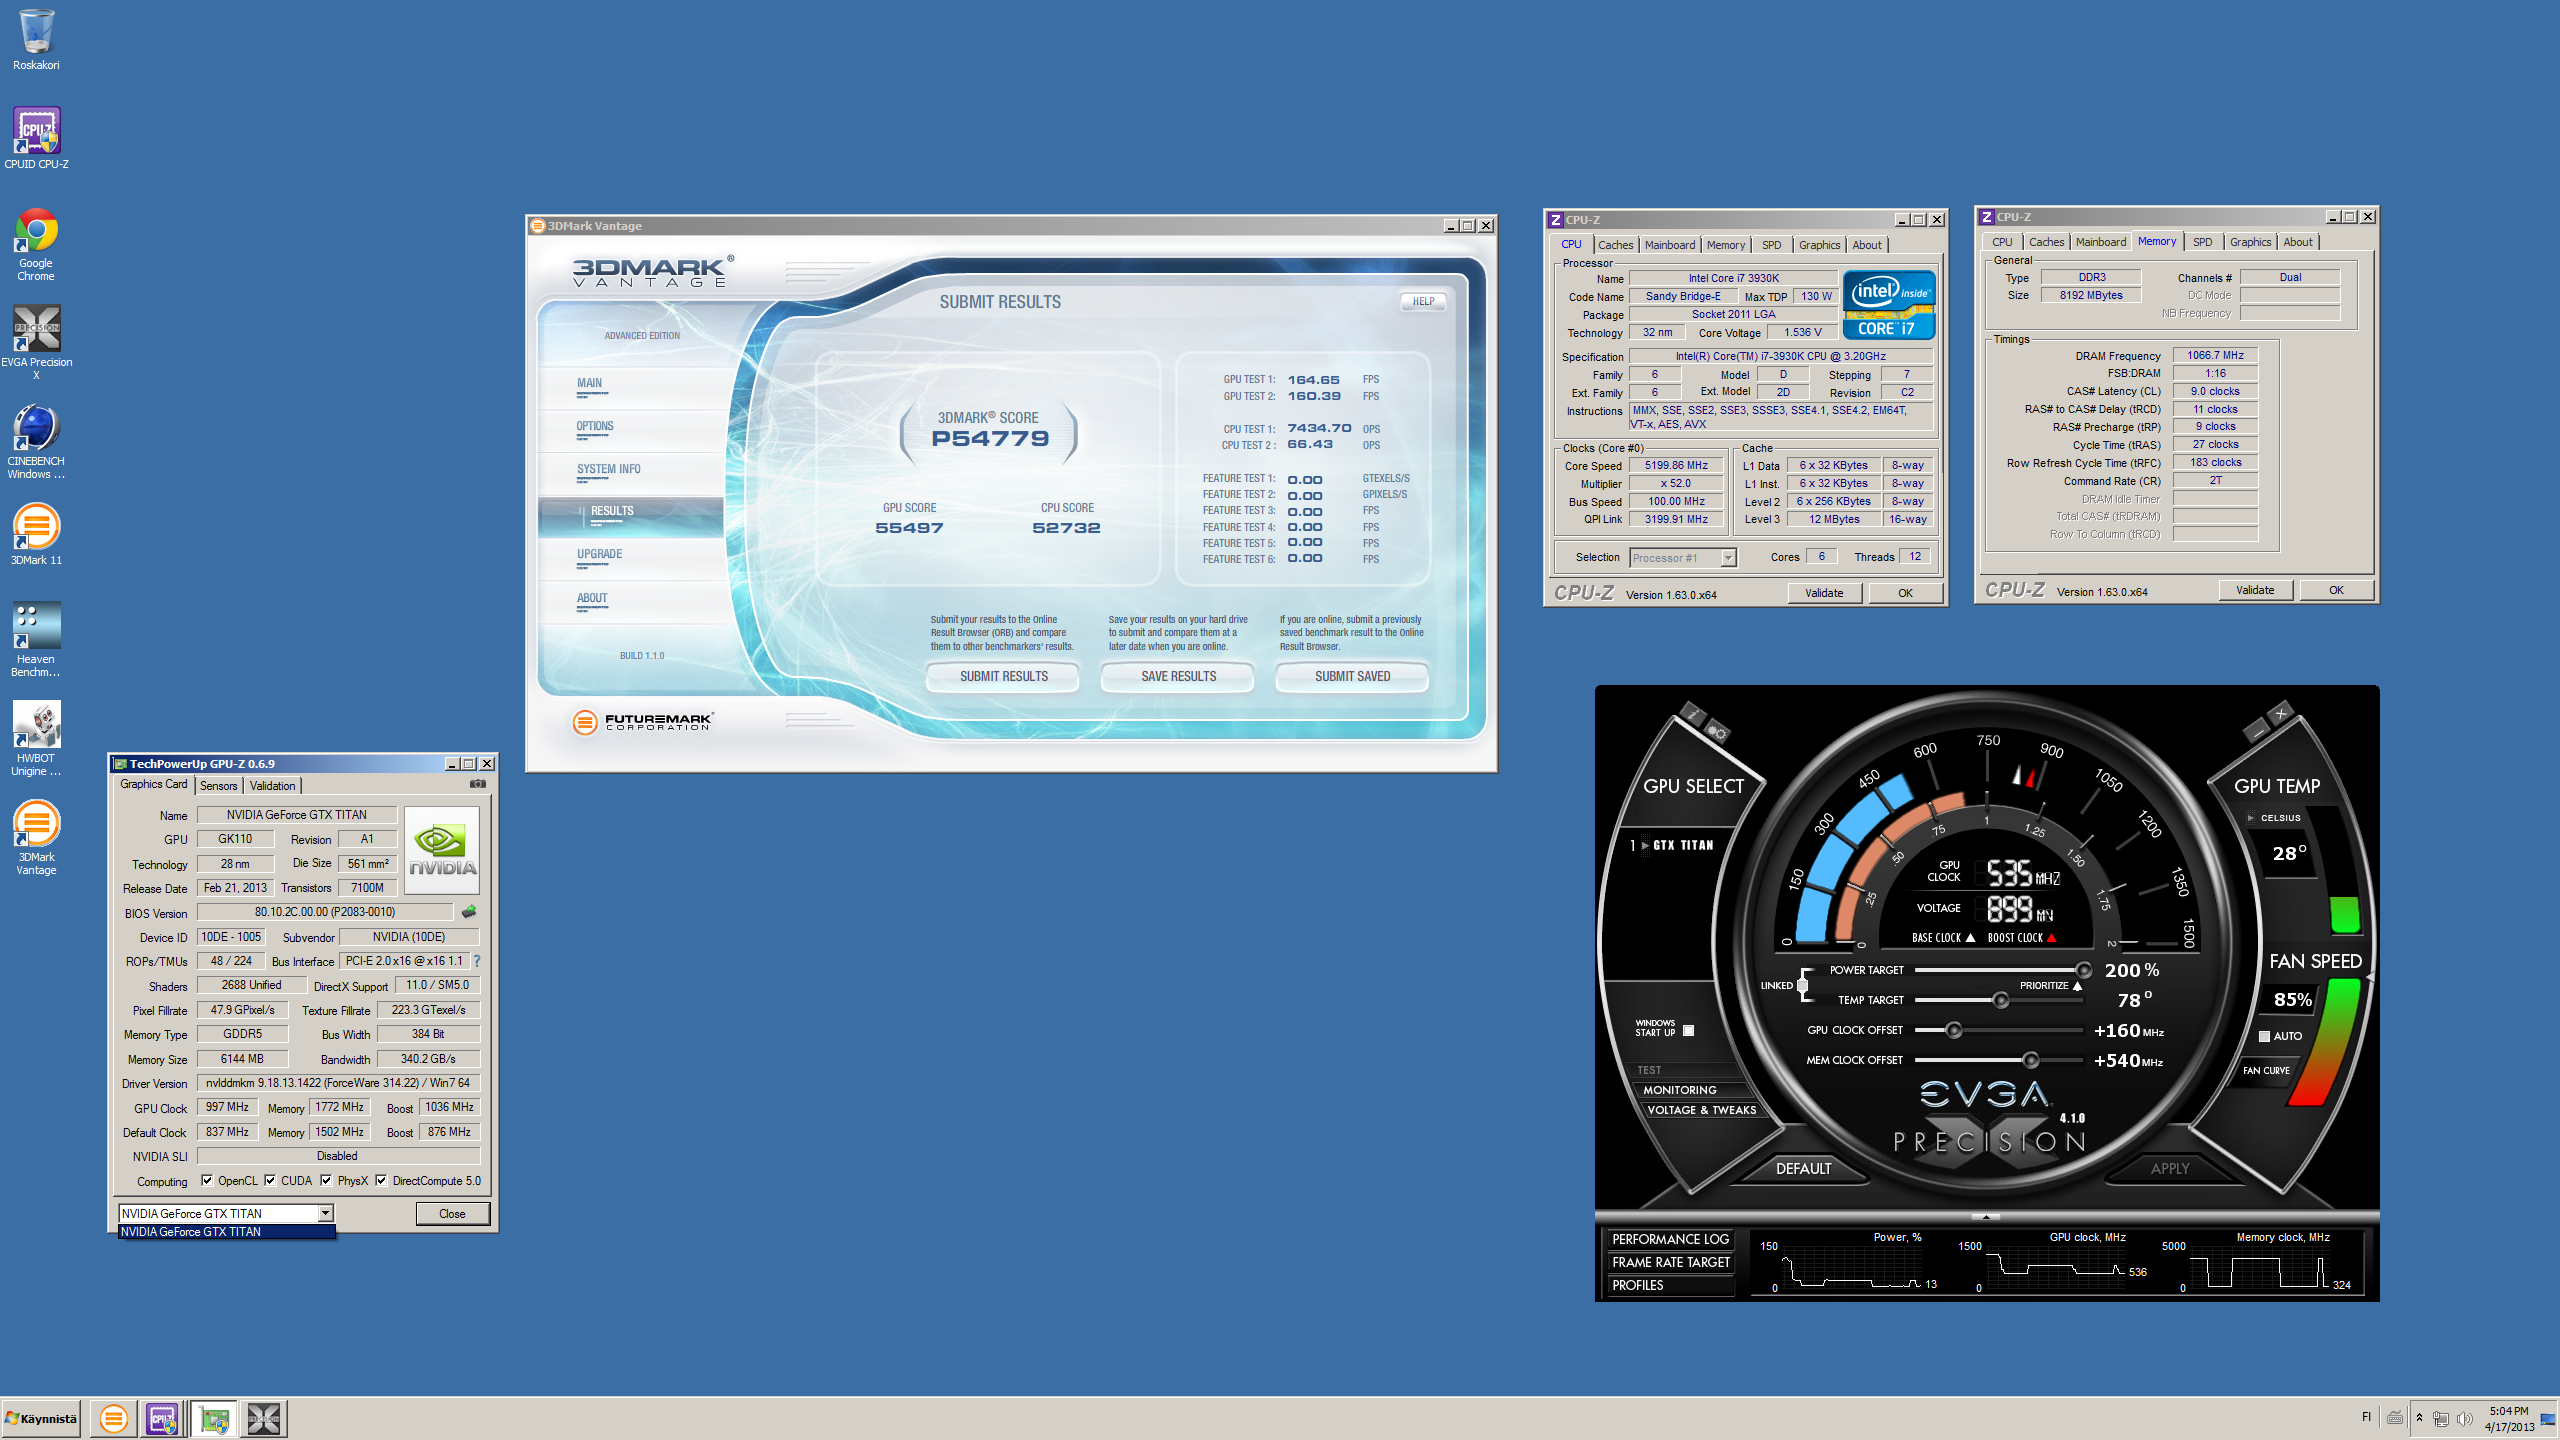The image size is (2560, 1440).
Task: Toggle CELSIUS temperature unit arrow
Action: (2250, 818)
